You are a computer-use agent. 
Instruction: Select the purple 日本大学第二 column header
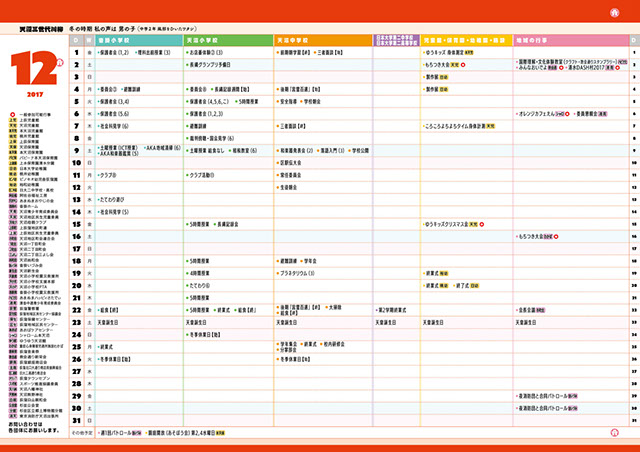(396, 40)
